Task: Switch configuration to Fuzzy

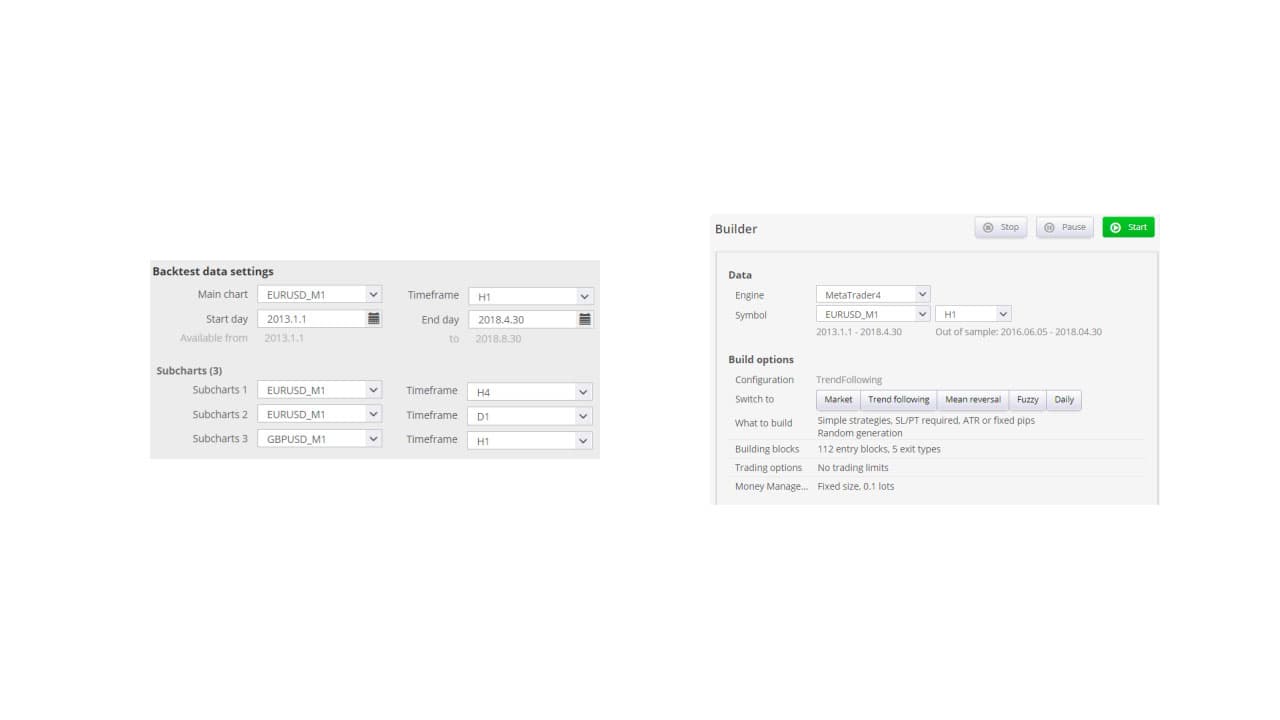Action: point(1027,399)
